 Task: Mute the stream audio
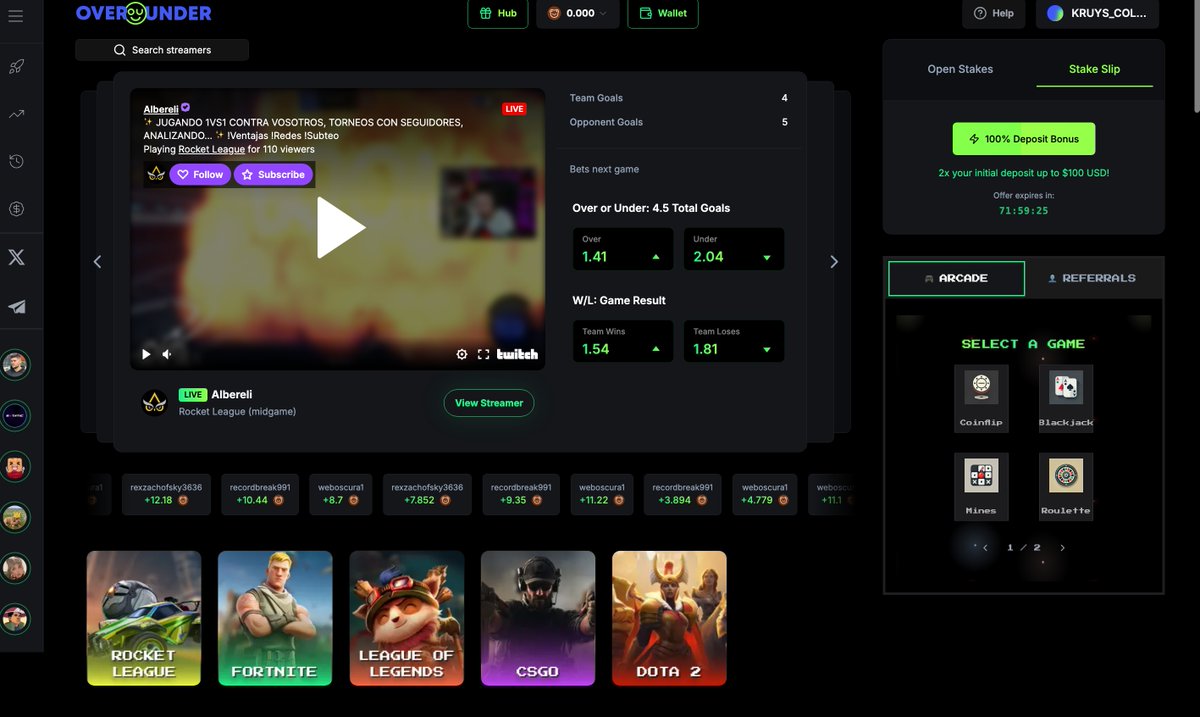coord(167,354)
